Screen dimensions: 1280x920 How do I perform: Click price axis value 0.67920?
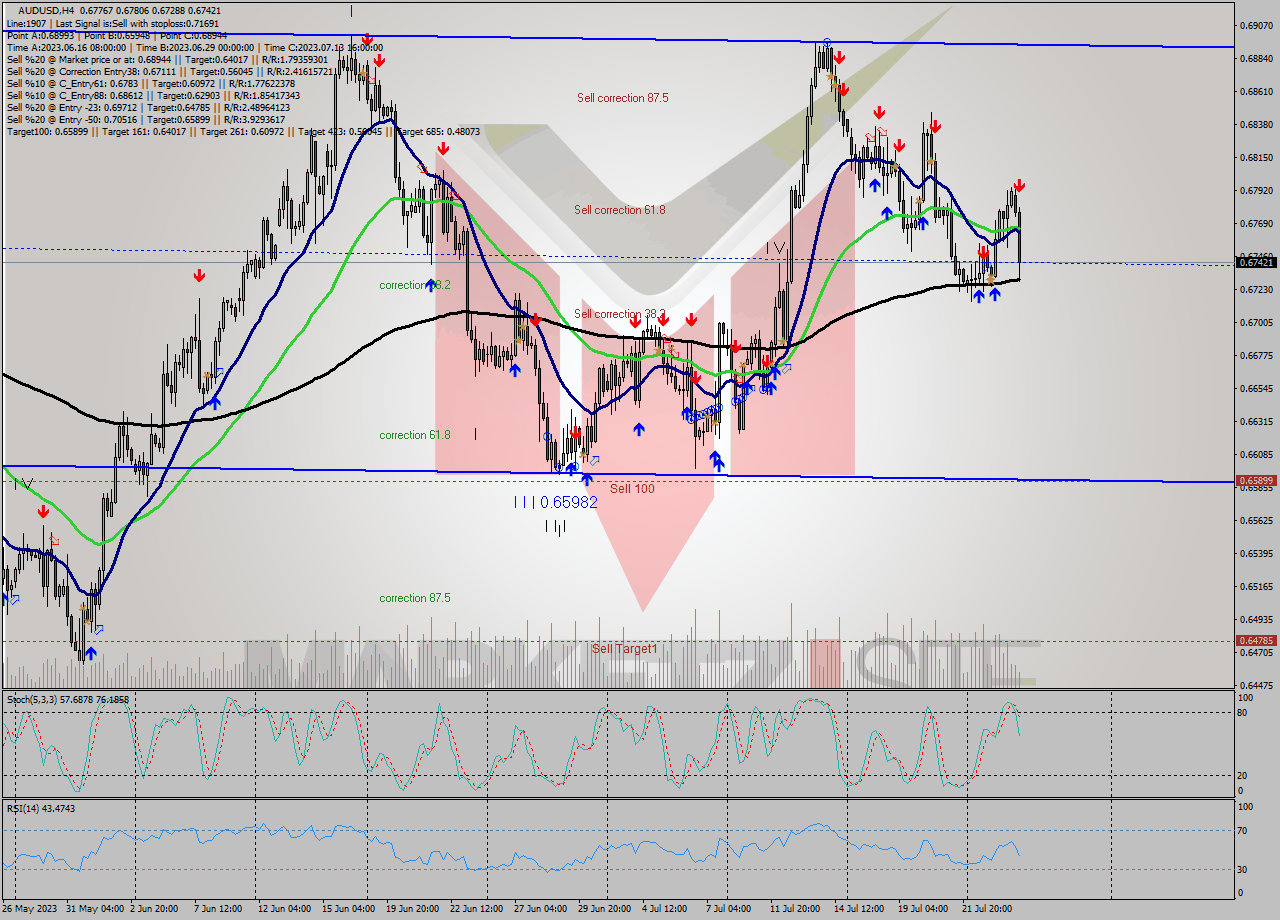coord(1257,190)
